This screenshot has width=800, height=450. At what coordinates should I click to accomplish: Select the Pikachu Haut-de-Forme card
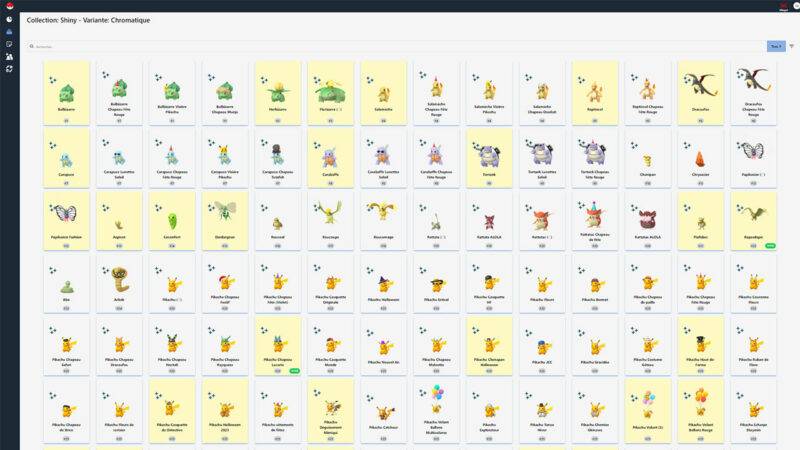(701, 346)
